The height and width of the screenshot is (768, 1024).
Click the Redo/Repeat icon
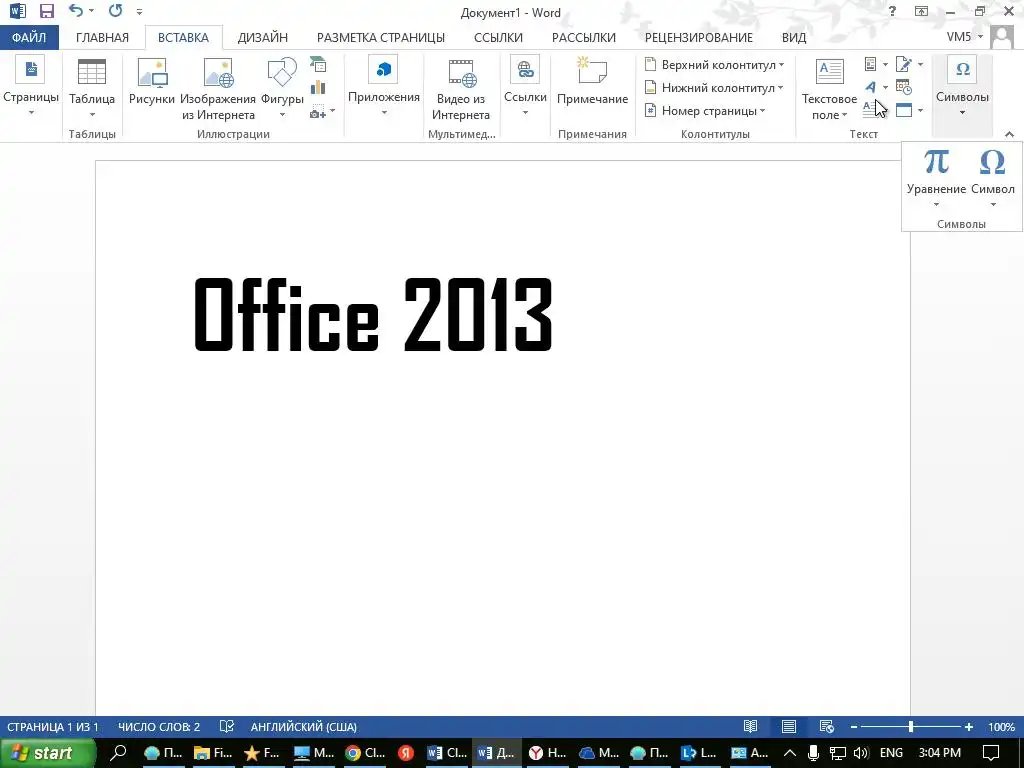click(x=116, y=10)
